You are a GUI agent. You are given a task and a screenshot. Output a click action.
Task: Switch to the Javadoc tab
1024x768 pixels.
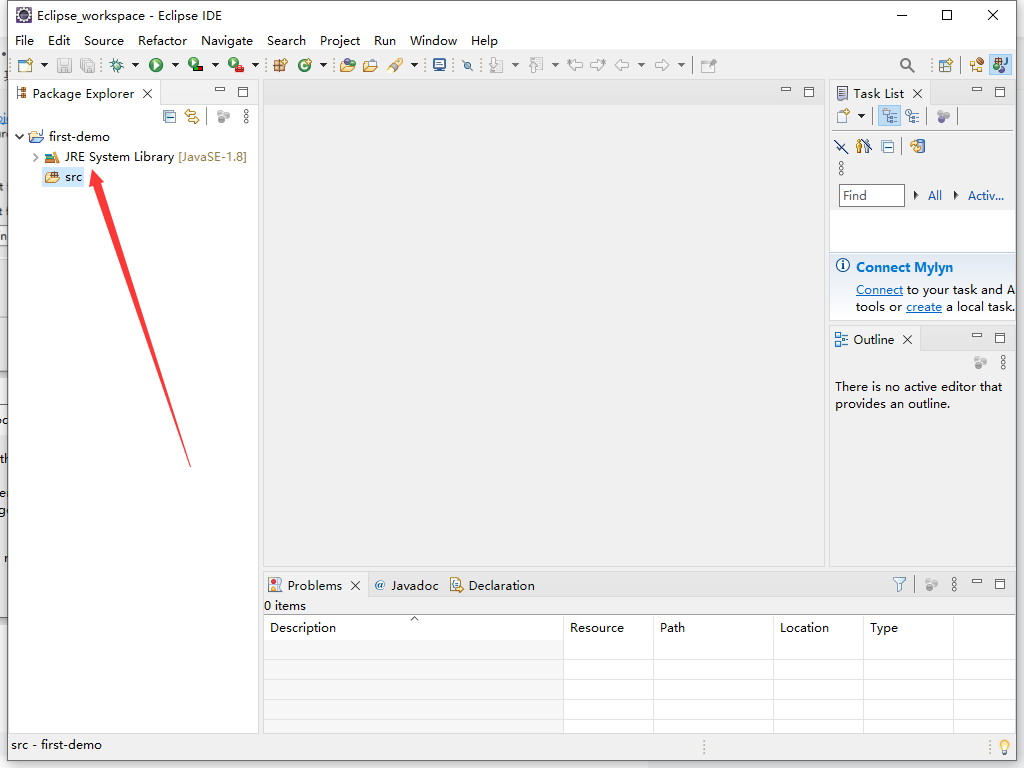point(406,585)
